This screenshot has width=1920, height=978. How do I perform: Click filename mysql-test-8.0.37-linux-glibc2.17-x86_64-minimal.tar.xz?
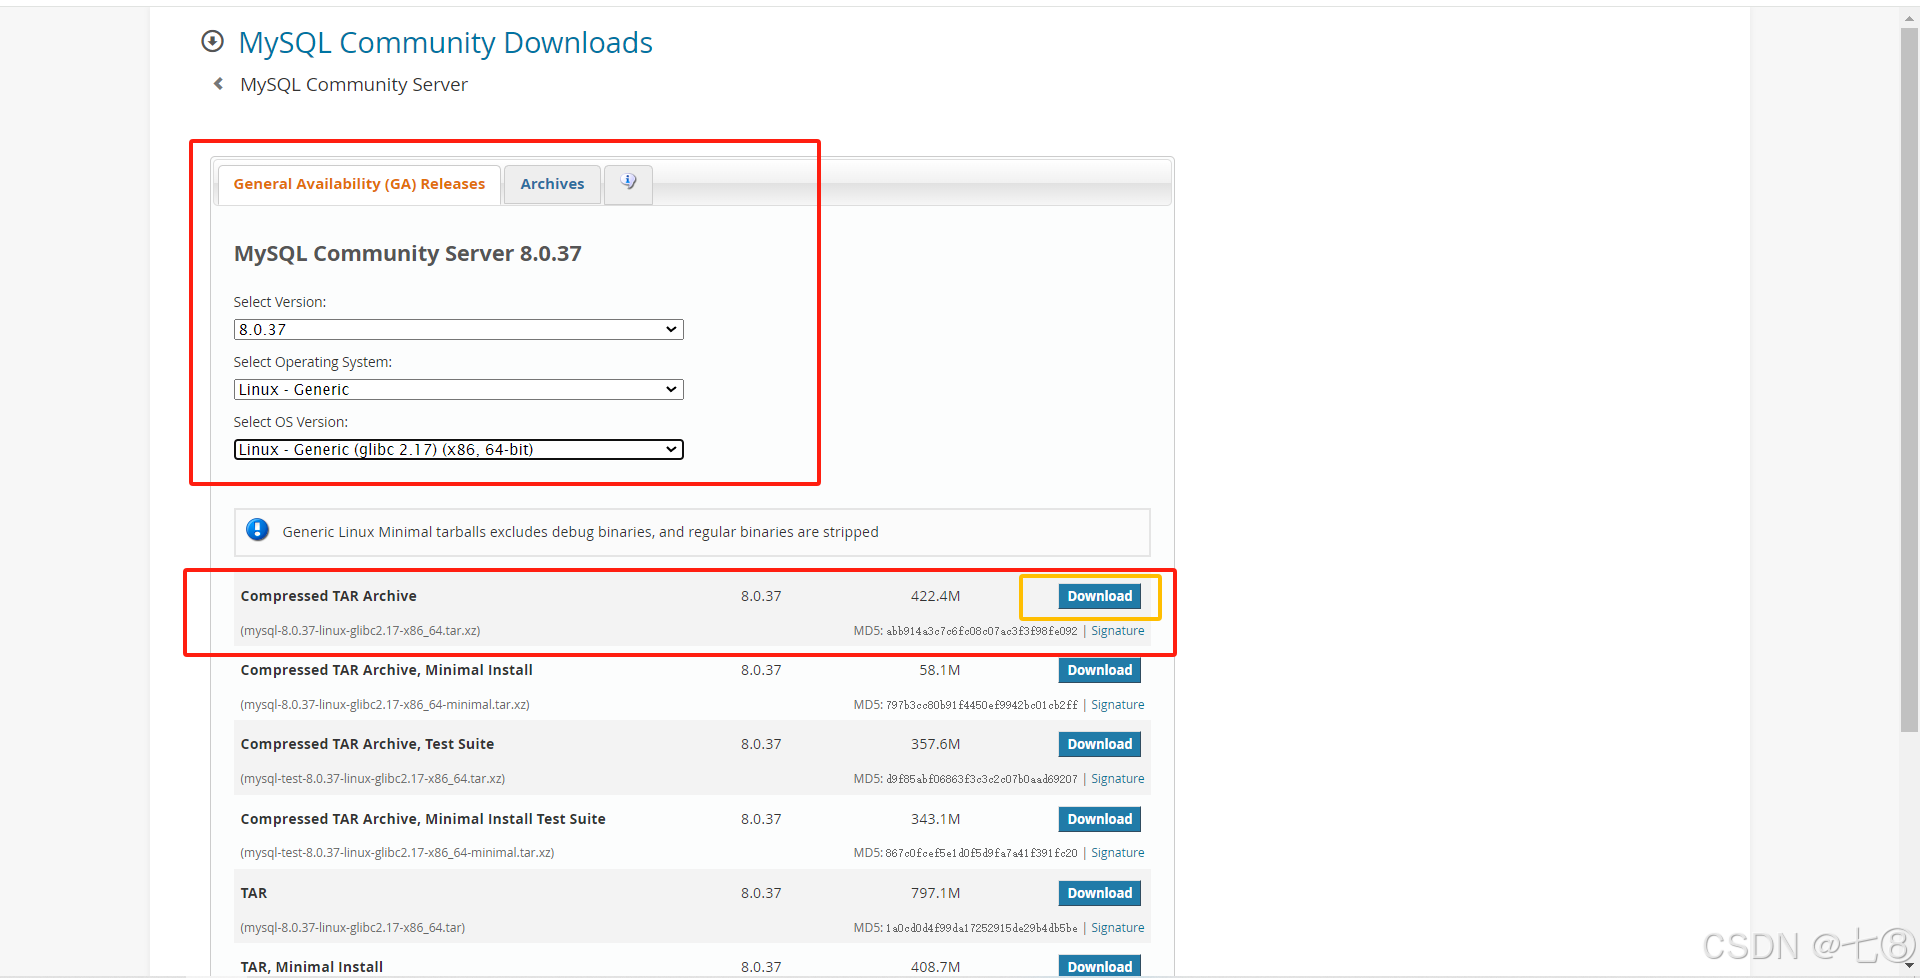(397, 853)
